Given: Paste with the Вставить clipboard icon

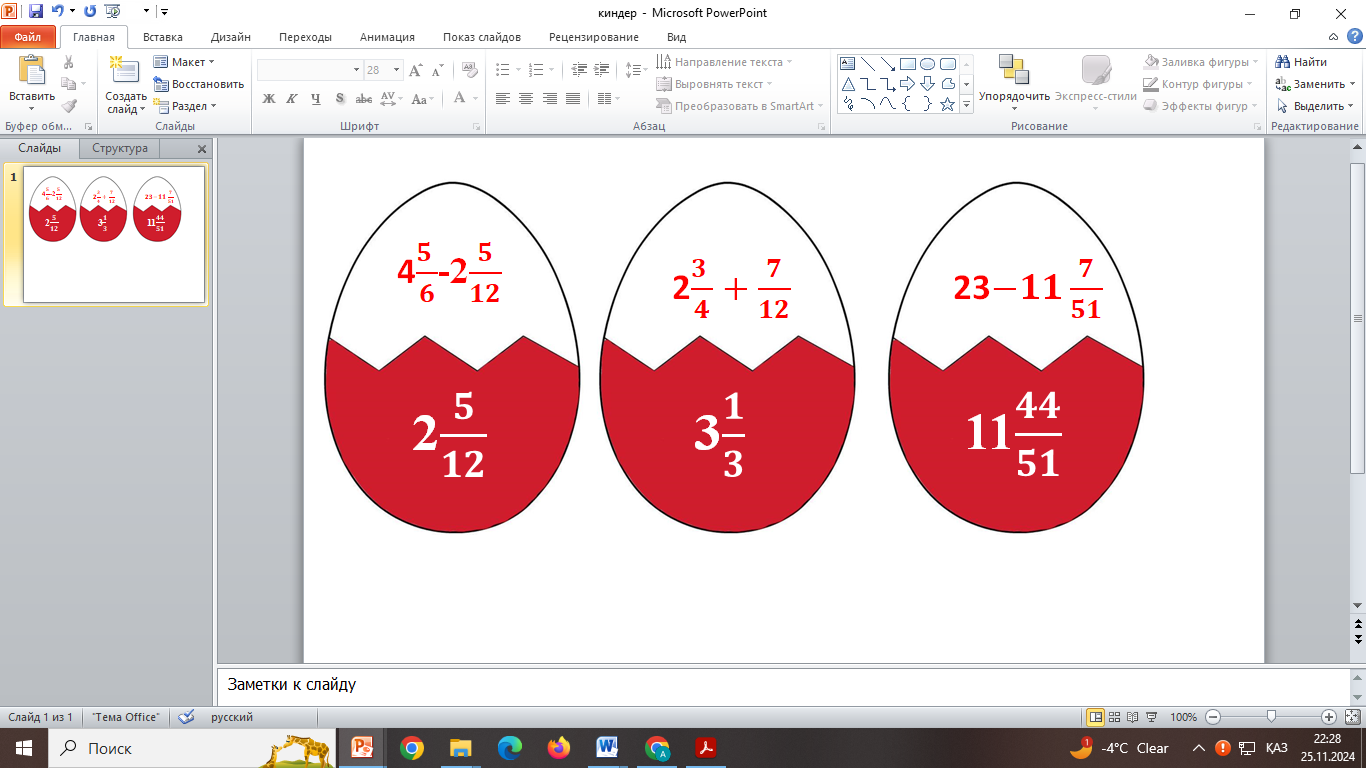Looking at the screenshot, I should (32, 72).
